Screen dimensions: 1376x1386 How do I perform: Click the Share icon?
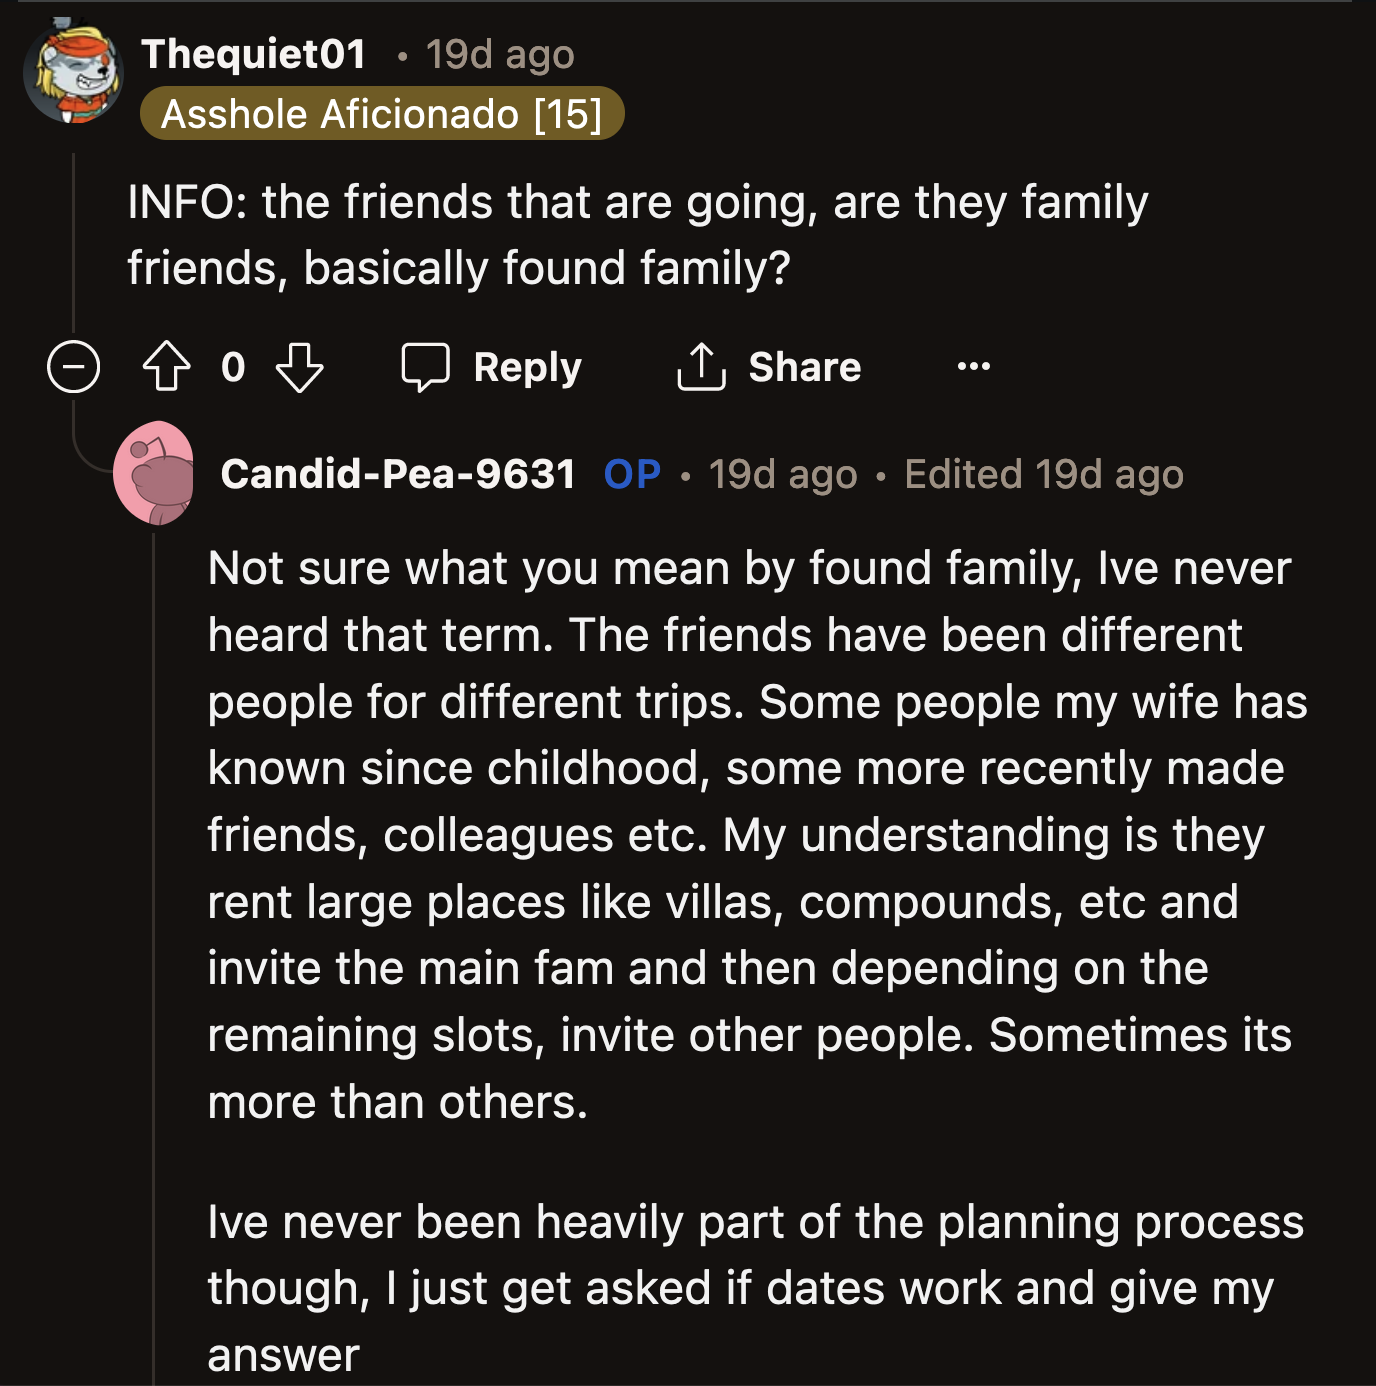pos(703,365)
